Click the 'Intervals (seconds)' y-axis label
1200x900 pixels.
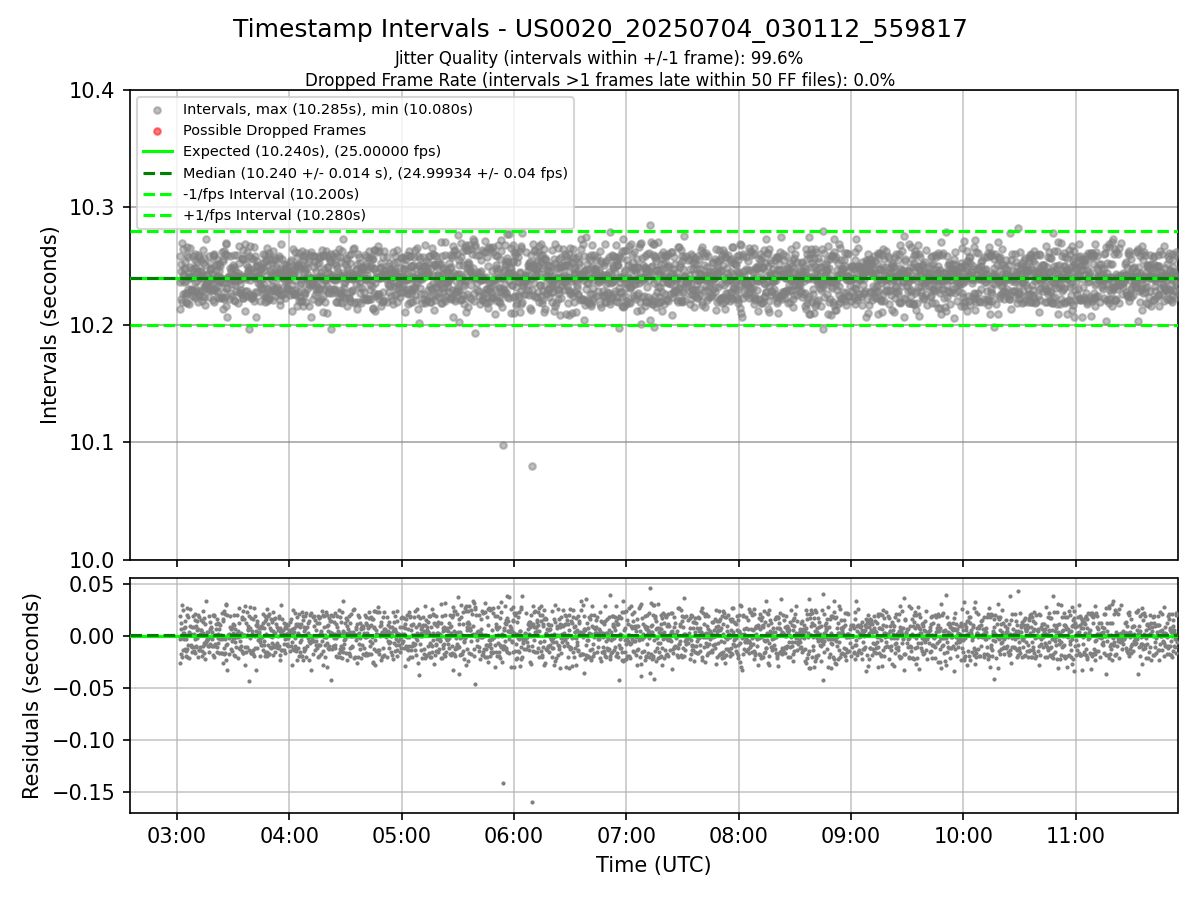tap(50, 325)
